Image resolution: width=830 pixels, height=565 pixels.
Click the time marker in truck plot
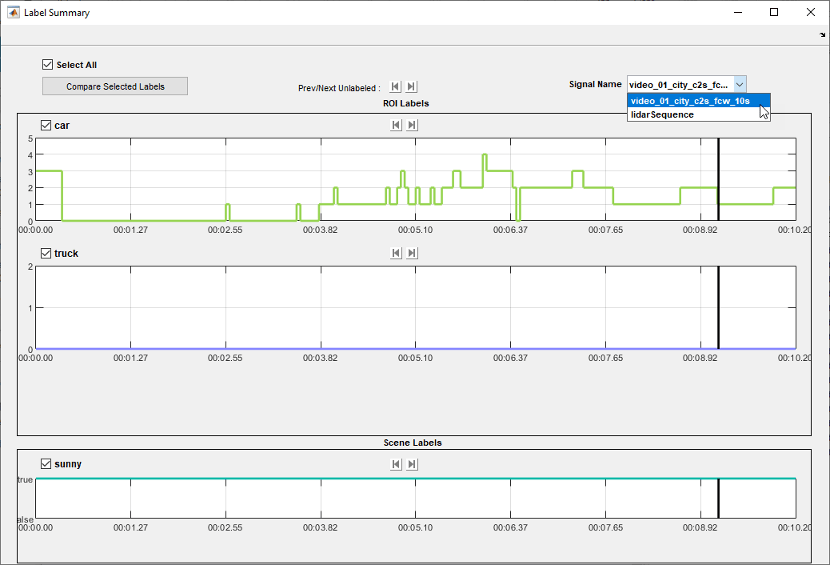tap(718, 307)
